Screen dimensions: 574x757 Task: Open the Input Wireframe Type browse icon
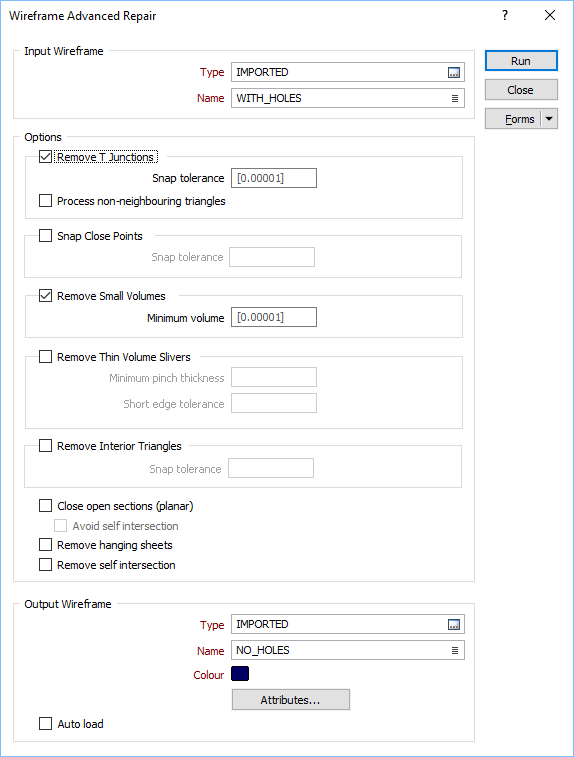(454, 72)
